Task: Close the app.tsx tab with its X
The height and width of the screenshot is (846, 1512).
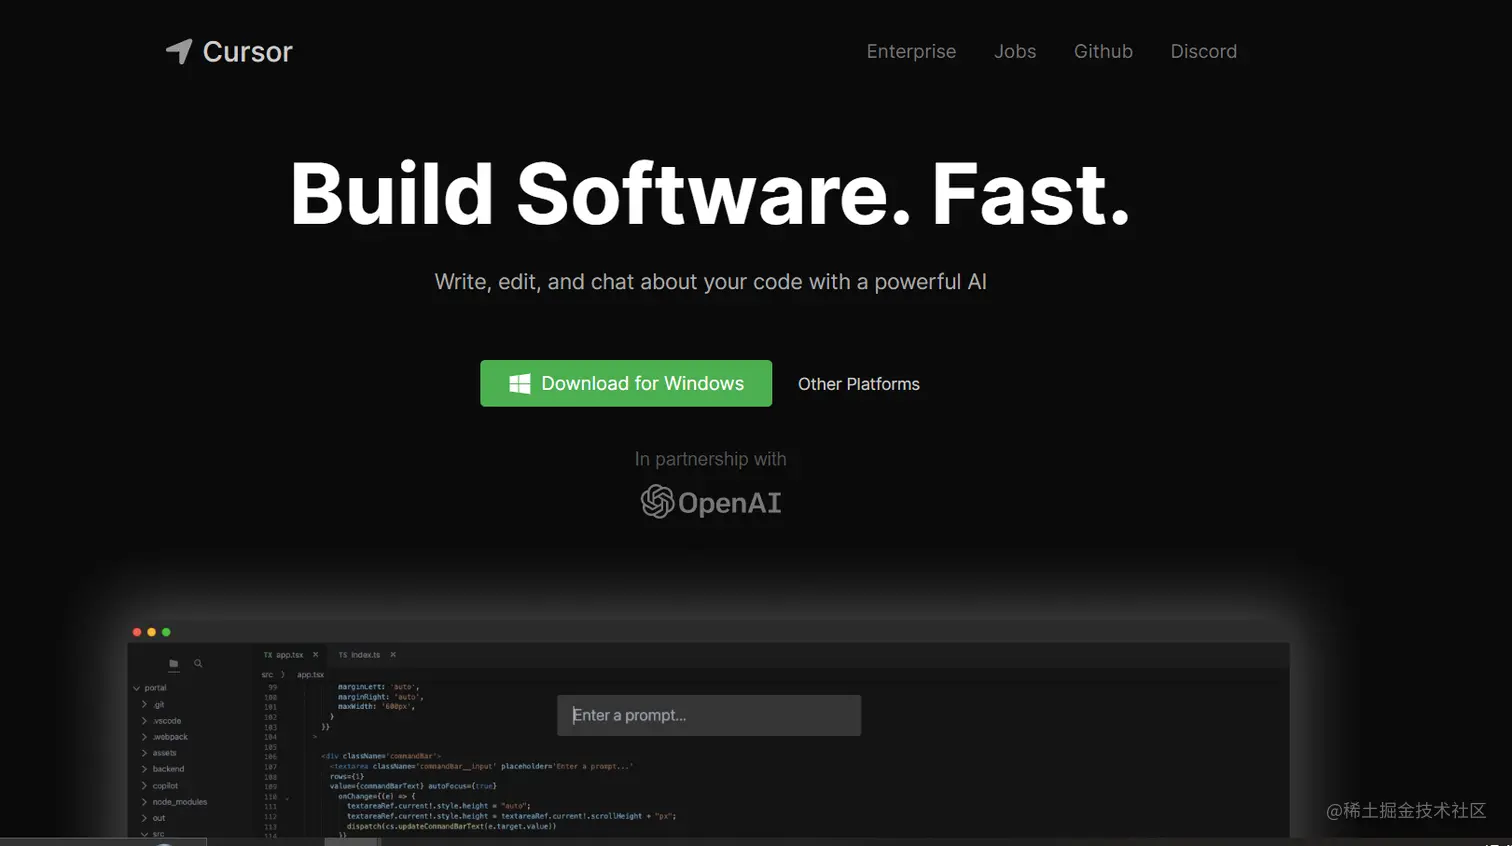Action: [x=315, y=655]
